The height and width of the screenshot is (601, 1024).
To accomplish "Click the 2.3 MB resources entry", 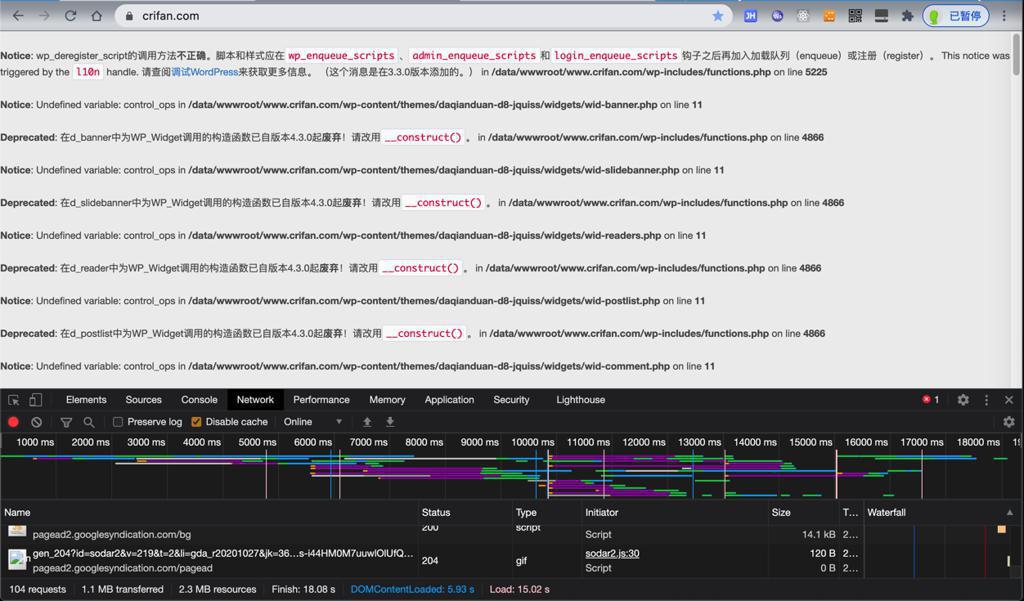I will point(217,589).
